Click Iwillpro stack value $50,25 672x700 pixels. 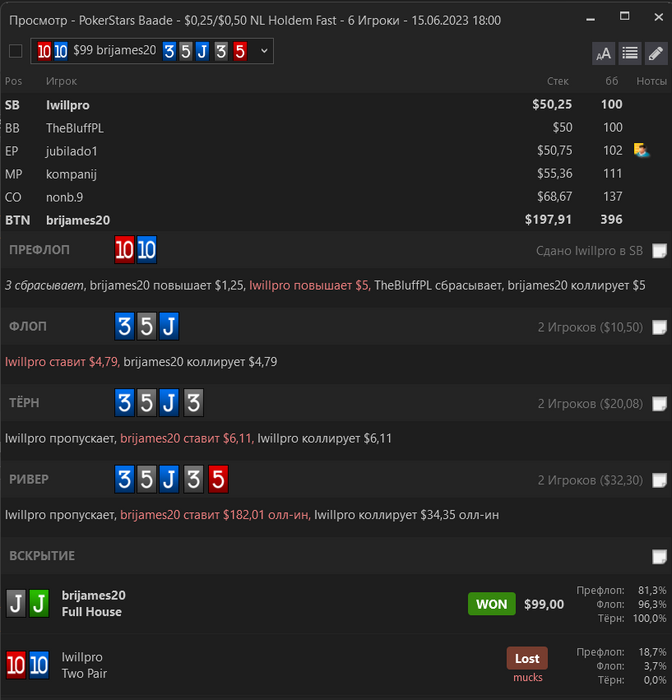click(552, 104)
